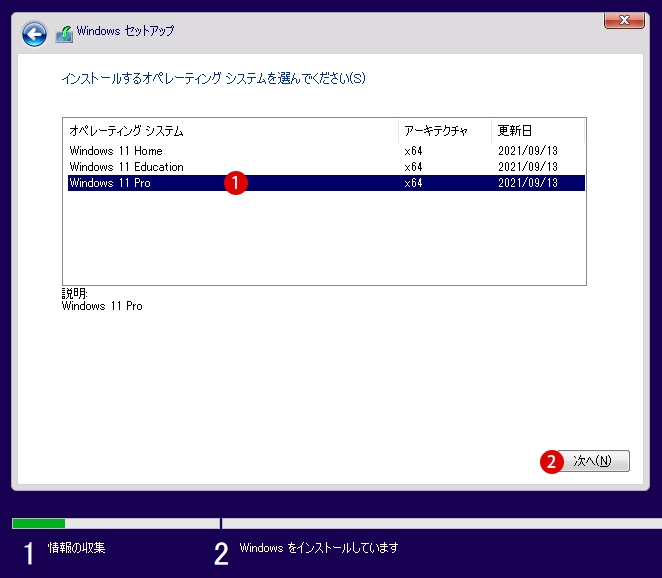Click the Windows セットアップ title text

pyautogui.click(x=125, y=31)
